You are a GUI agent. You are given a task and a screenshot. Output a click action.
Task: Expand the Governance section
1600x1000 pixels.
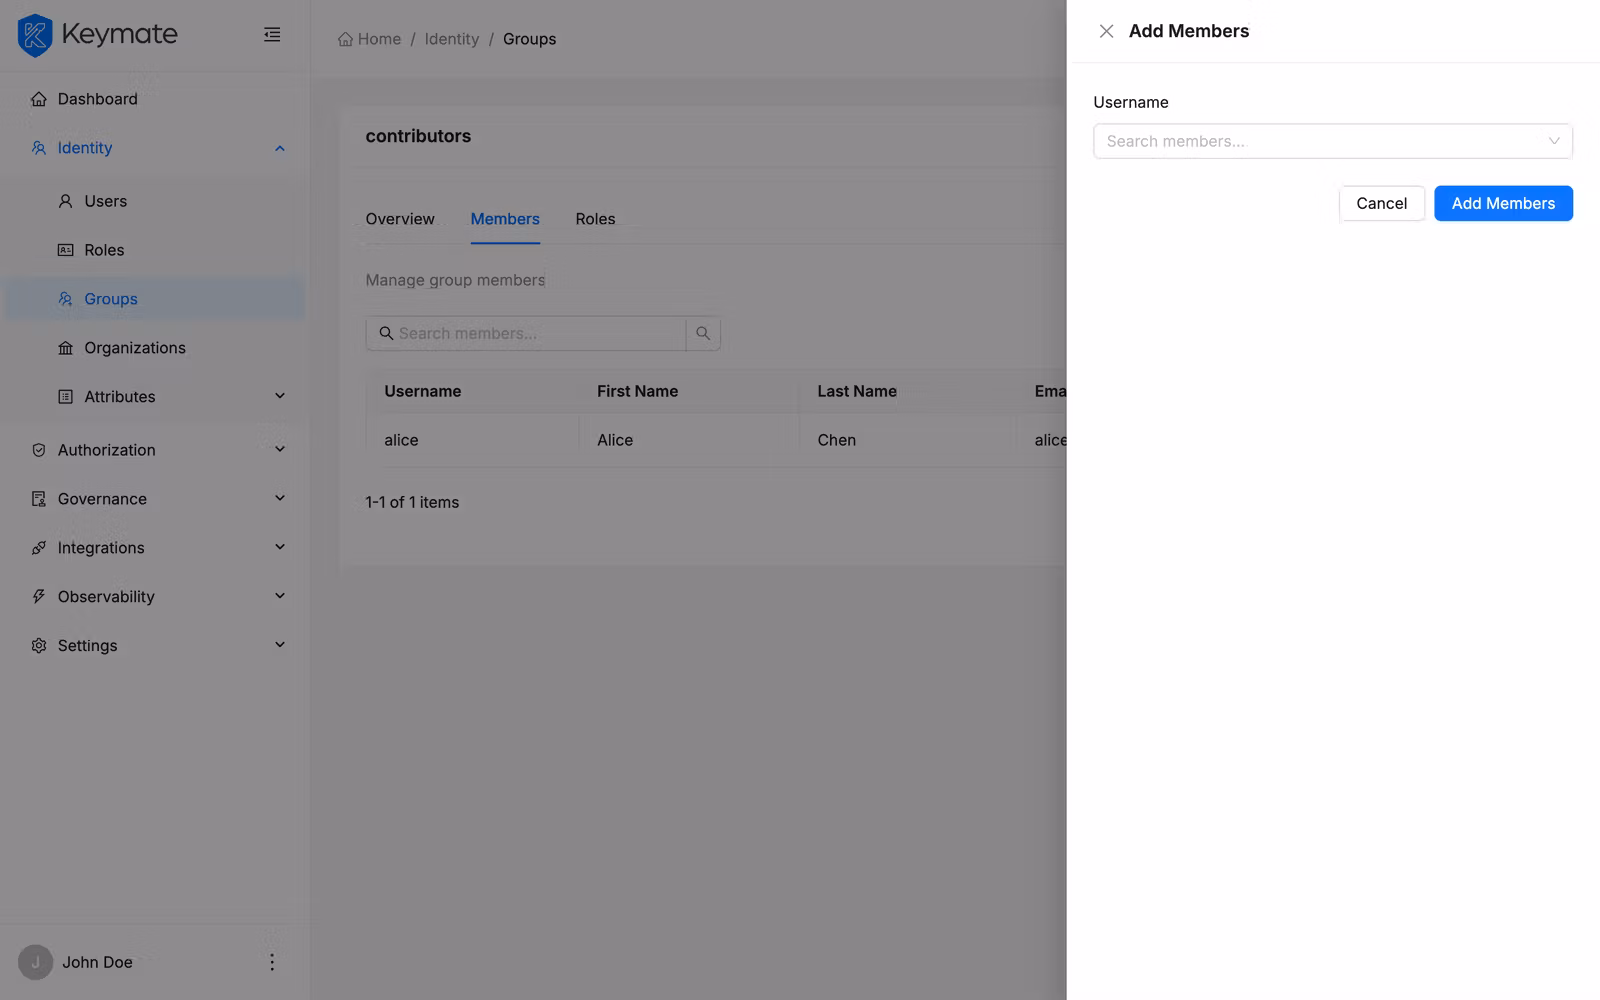(279, 498)
